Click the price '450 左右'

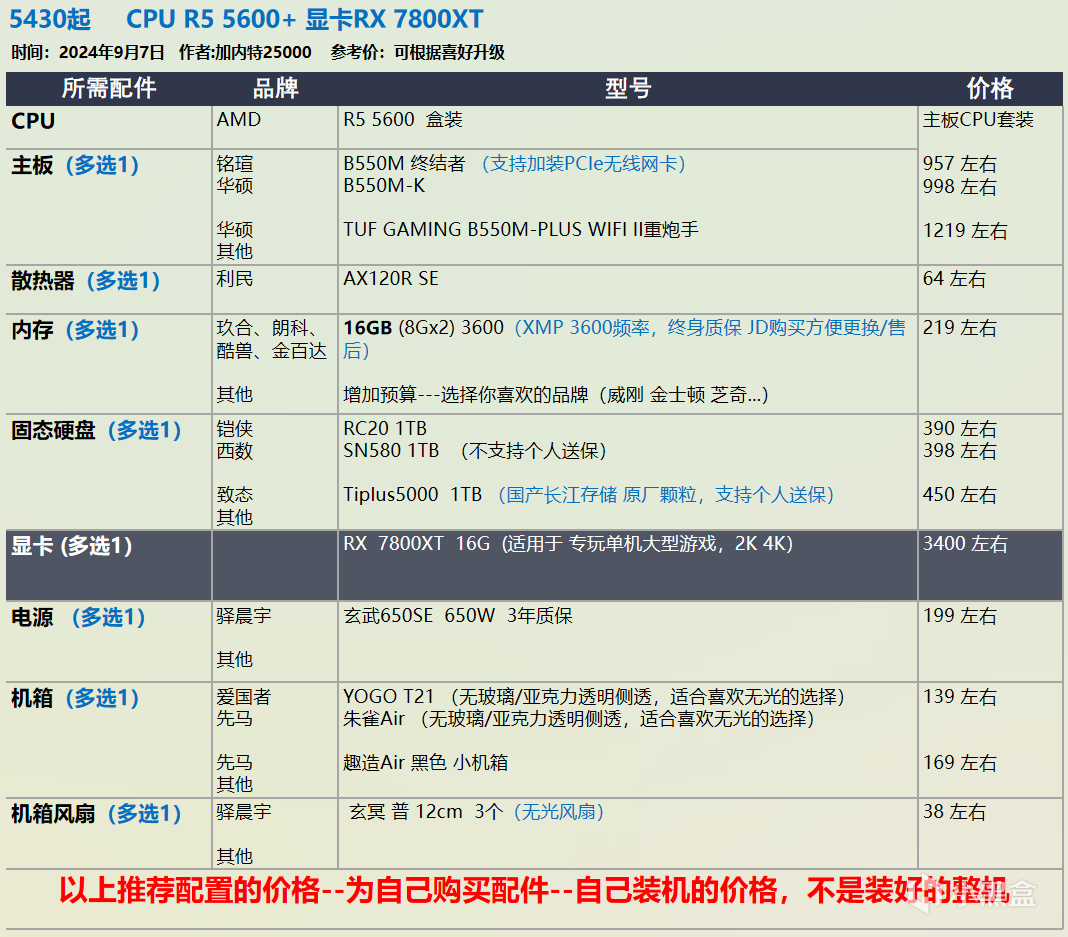click(x=960, y=494)
